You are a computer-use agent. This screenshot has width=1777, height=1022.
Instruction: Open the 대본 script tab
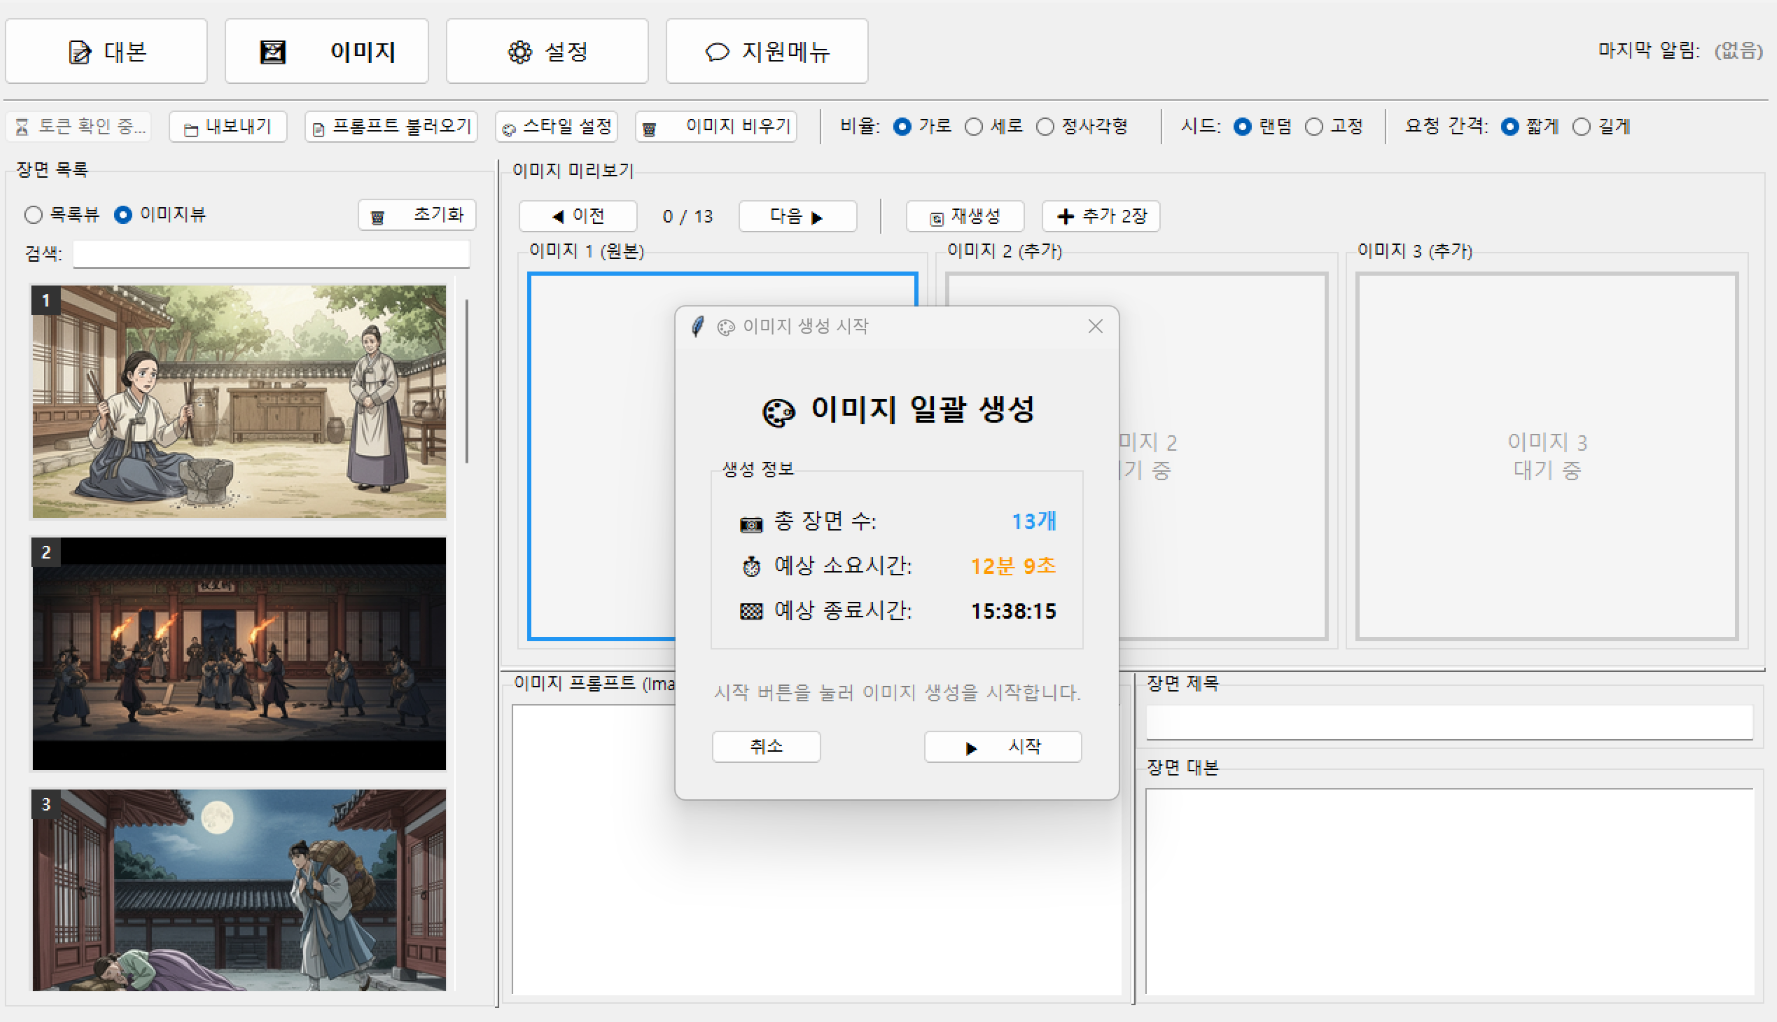(x=107, y=52)
